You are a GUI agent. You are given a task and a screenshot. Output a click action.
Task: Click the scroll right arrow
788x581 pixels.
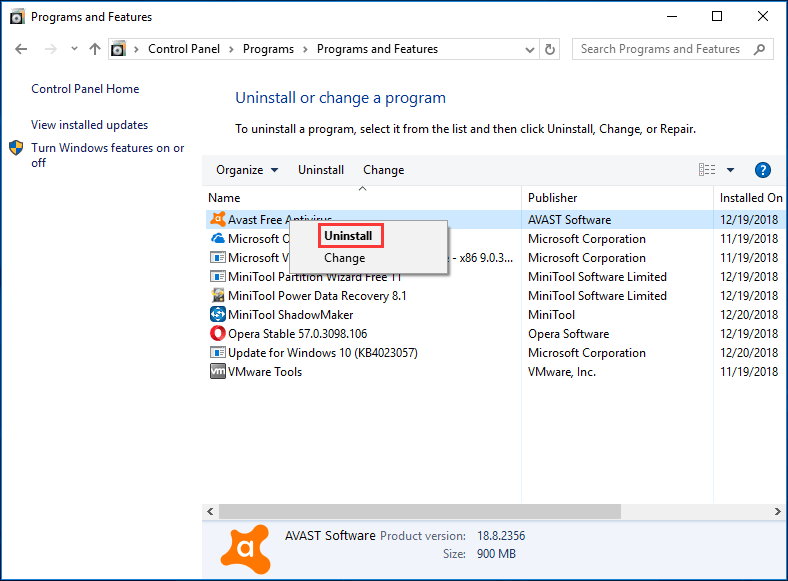pos(777,511)
